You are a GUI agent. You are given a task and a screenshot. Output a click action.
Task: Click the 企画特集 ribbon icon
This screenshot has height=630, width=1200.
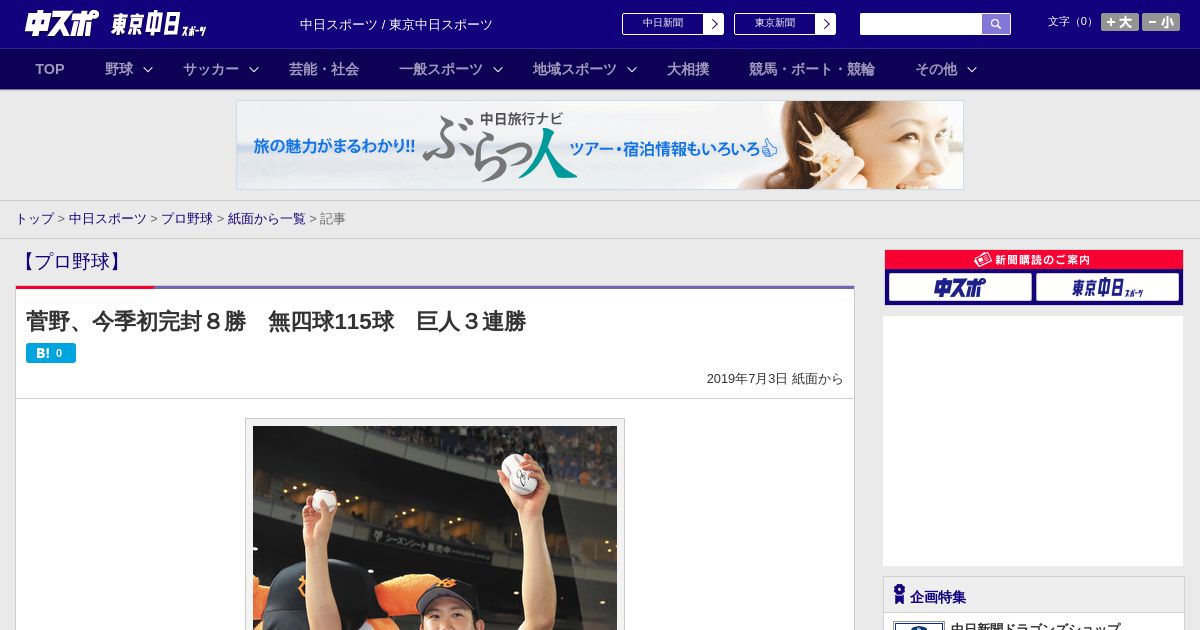click(899, 595)
